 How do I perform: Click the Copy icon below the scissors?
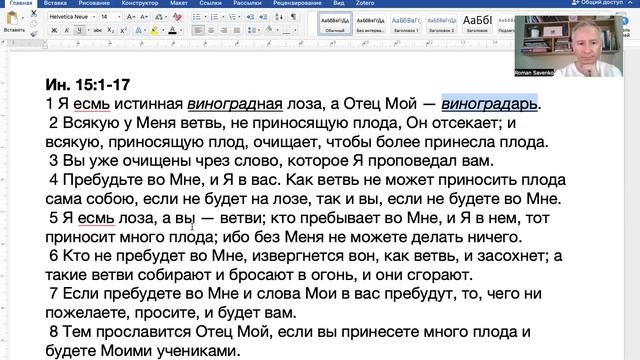[x=34, y=24]
